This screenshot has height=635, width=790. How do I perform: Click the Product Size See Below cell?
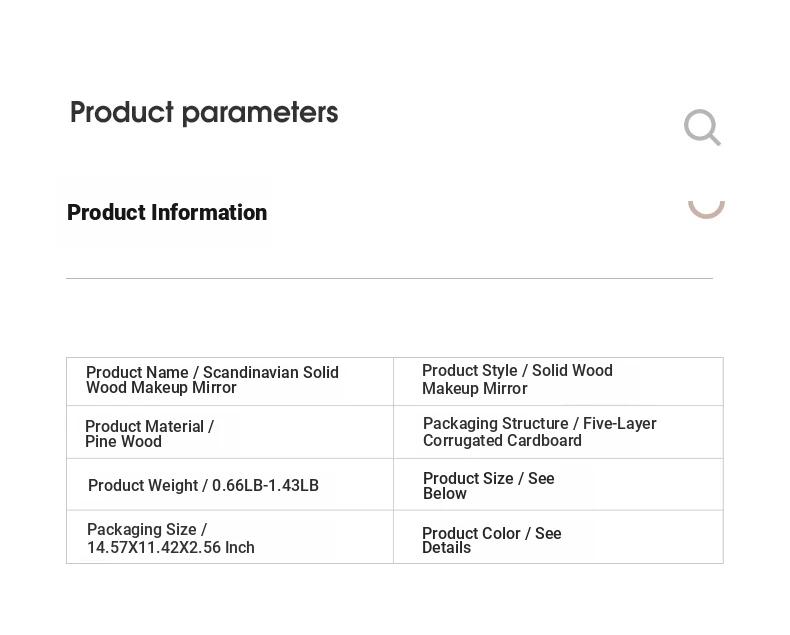tap(558, 485)
